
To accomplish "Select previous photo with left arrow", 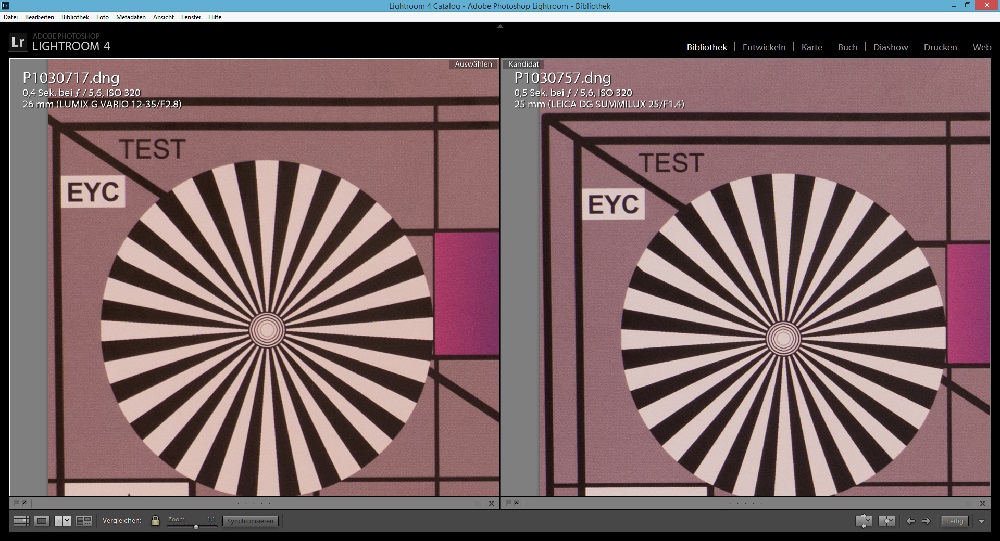I will [x=910, y=521].
